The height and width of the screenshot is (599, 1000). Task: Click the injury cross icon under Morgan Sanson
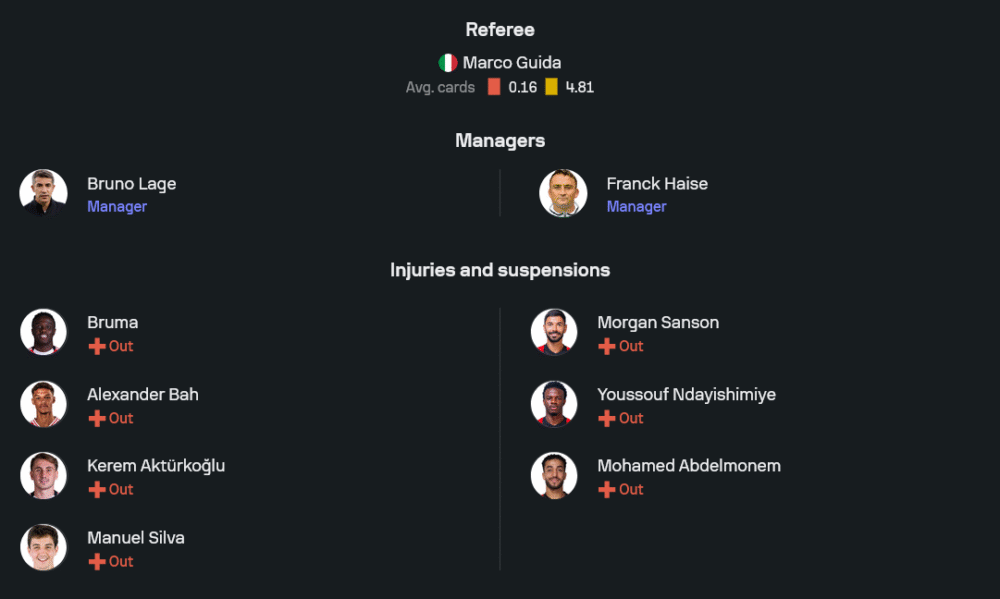click(607, 346)
